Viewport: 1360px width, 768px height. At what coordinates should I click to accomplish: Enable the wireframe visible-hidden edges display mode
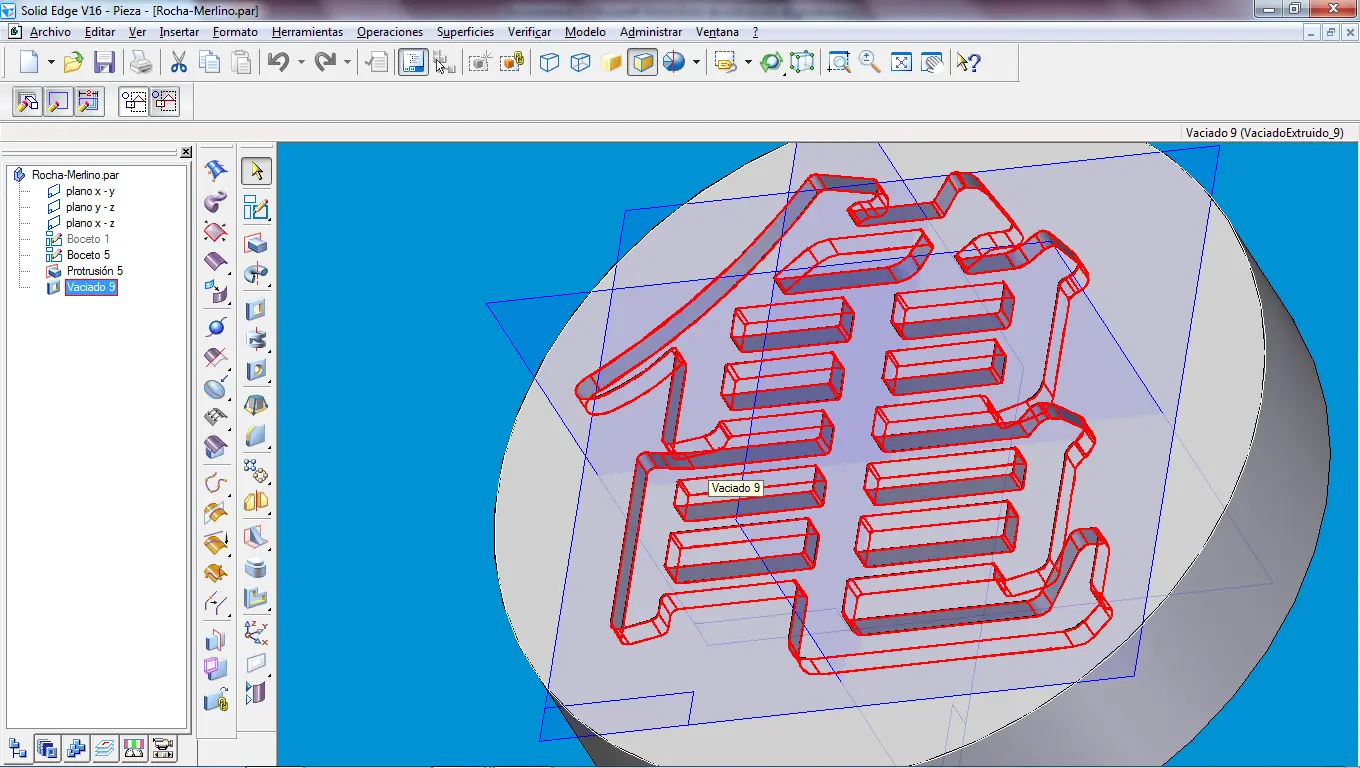[x=580, y=63]
